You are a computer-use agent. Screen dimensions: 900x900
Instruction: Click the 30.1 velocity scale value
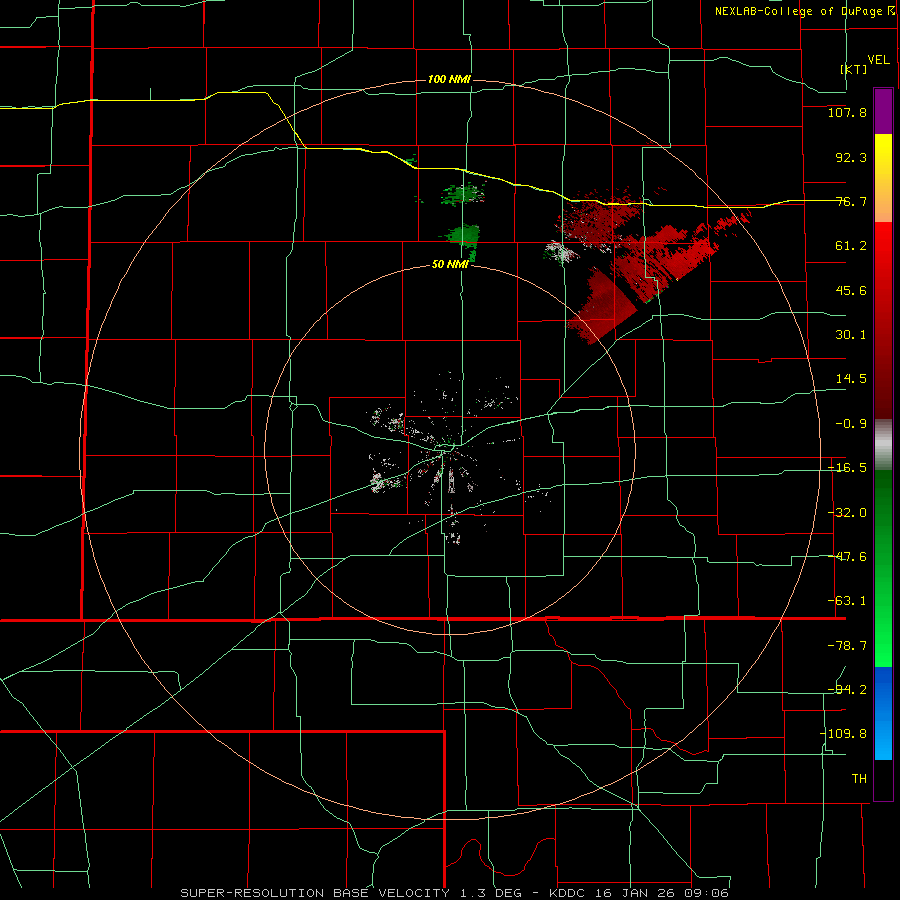coord(851,335)
